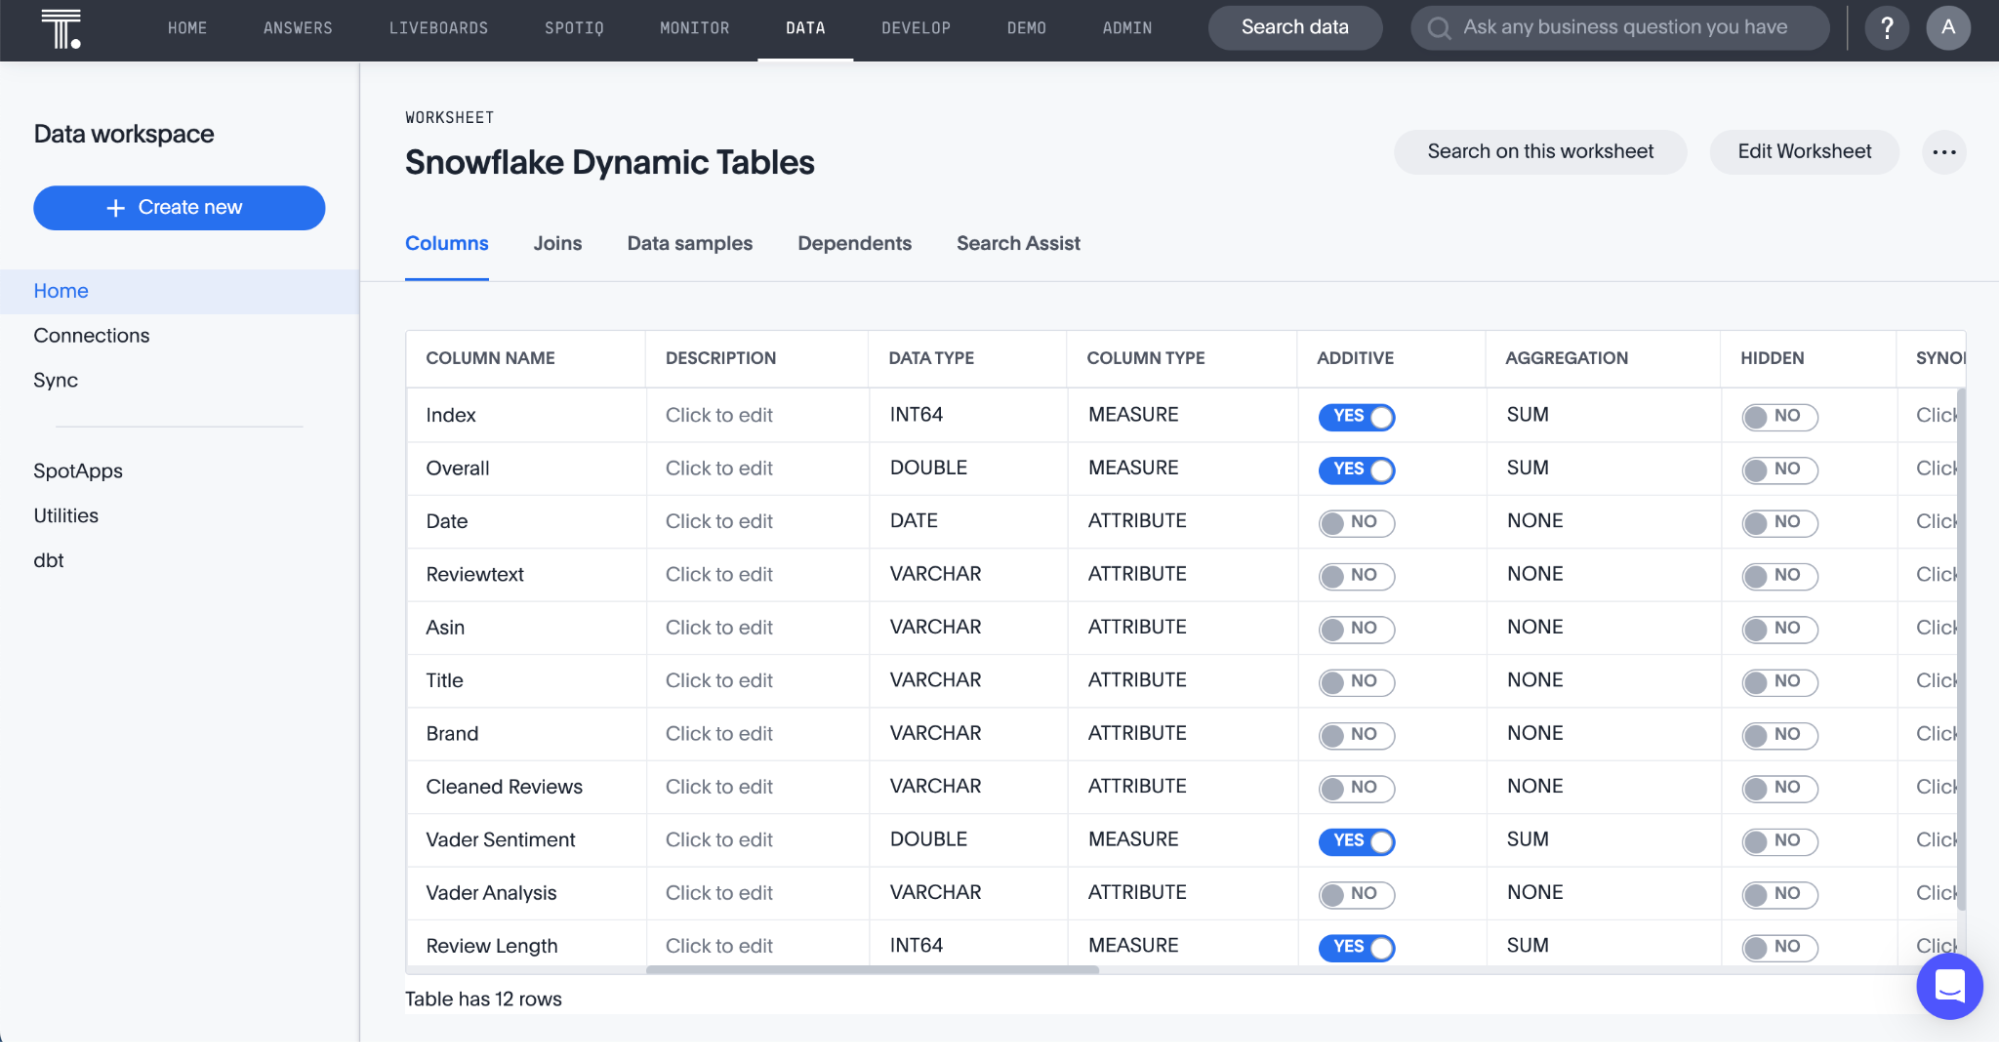Toggle Additive switch for Index row

[x=1356, y=416]
